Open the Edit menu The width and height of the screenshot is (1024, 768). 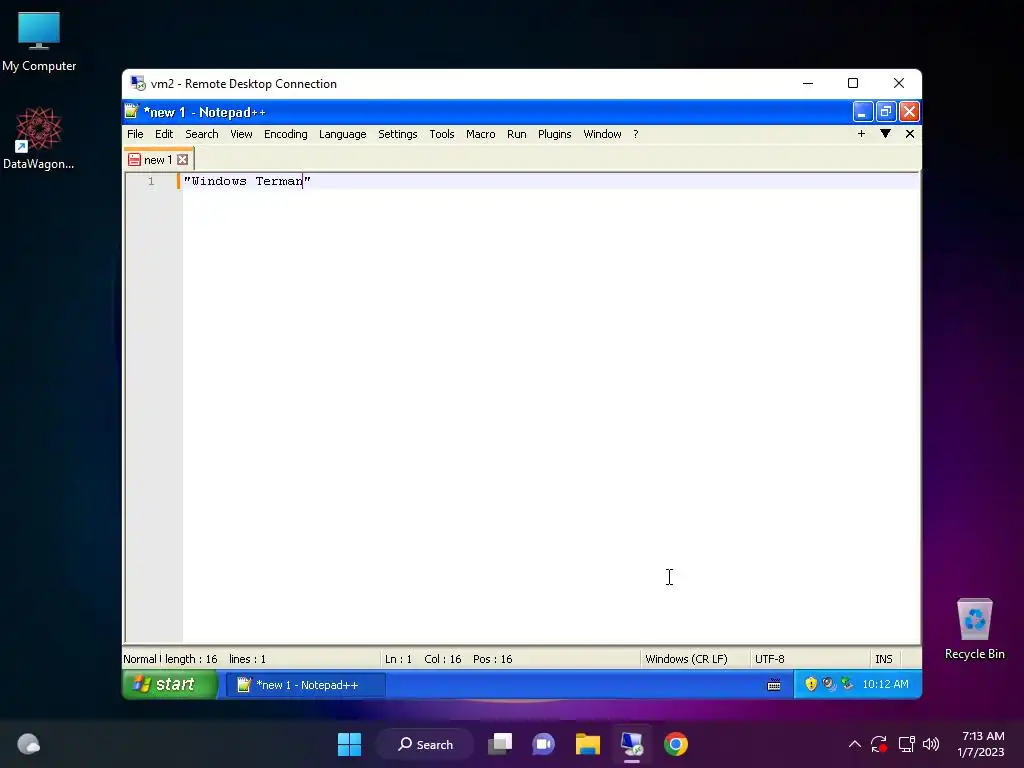click(x=164, y=134)
